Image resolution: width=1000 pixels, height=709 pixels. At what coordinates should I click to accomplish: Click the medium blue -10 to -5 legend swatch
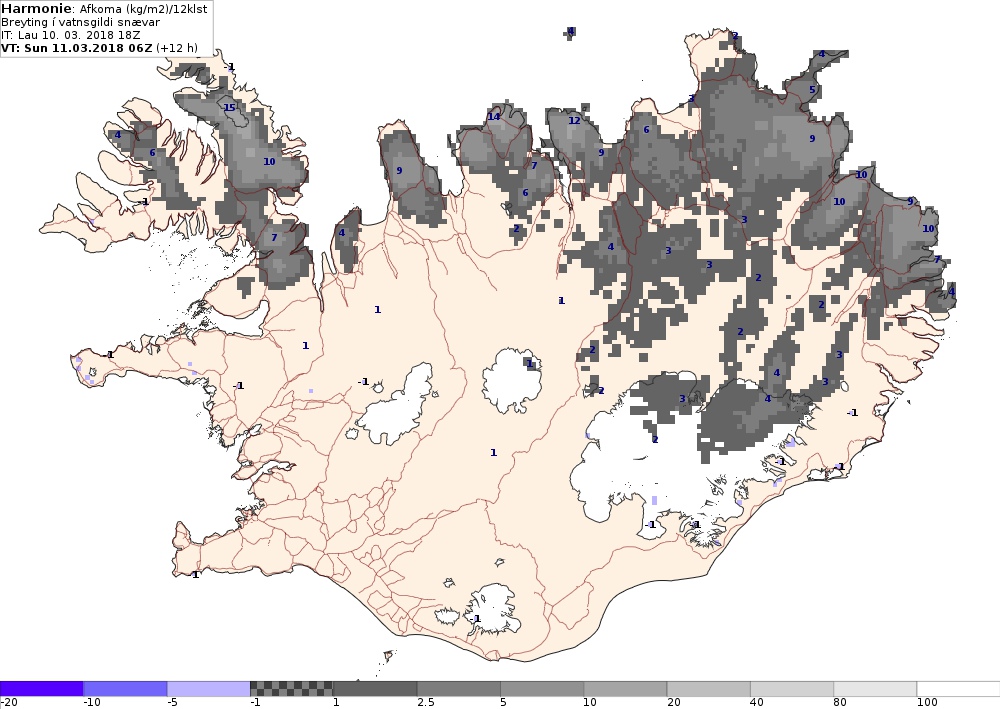[x=125, y=689]
